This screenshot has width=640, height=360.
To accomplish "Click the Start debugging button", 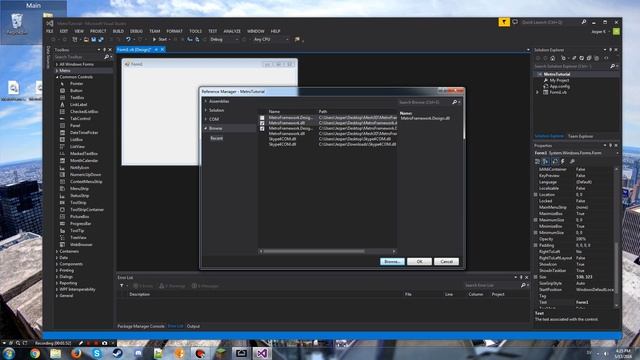I will 160,40.
